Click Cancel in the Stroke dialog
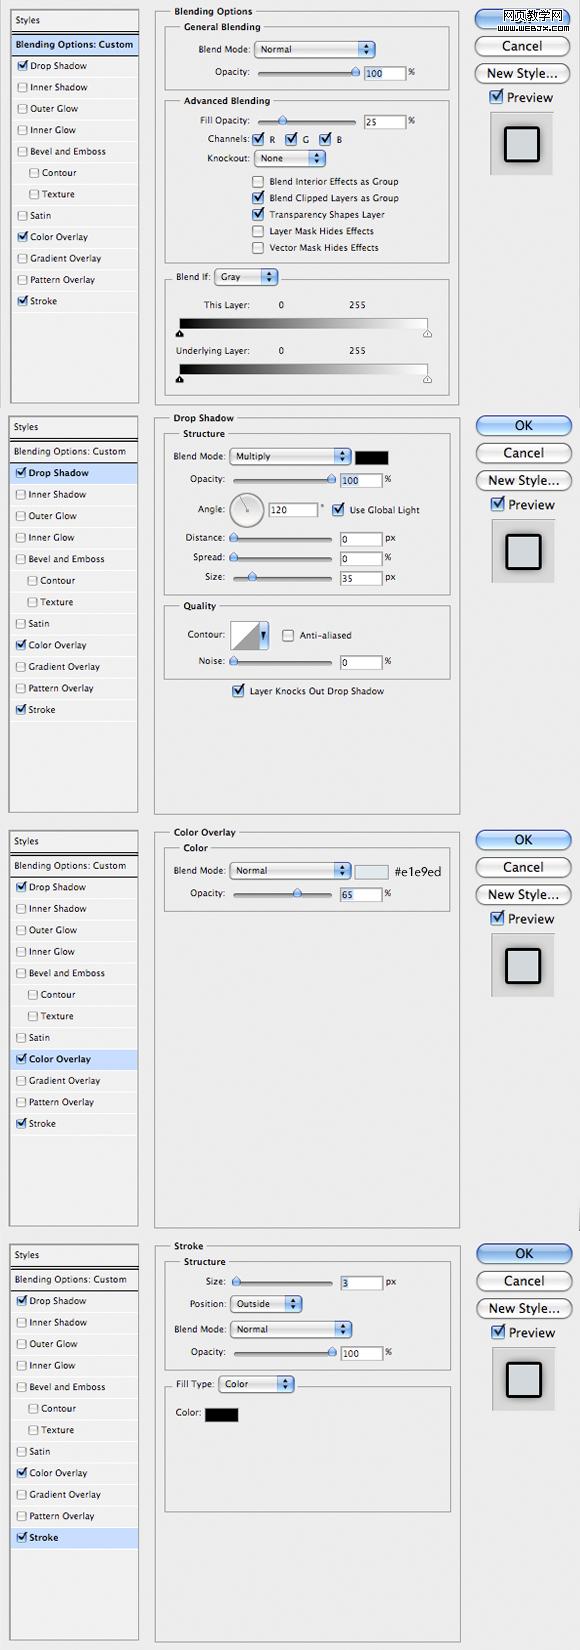The image size is (580, 1650). coord(524,1281)
